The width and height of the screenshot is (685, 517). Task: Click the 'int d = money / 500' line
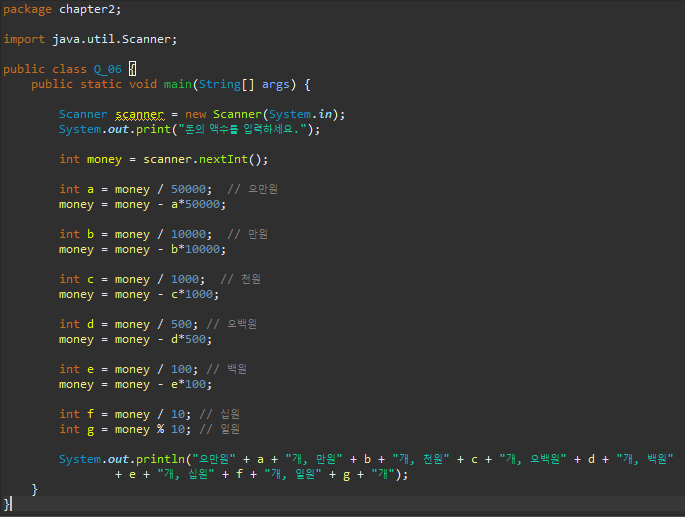click(128, 324)
